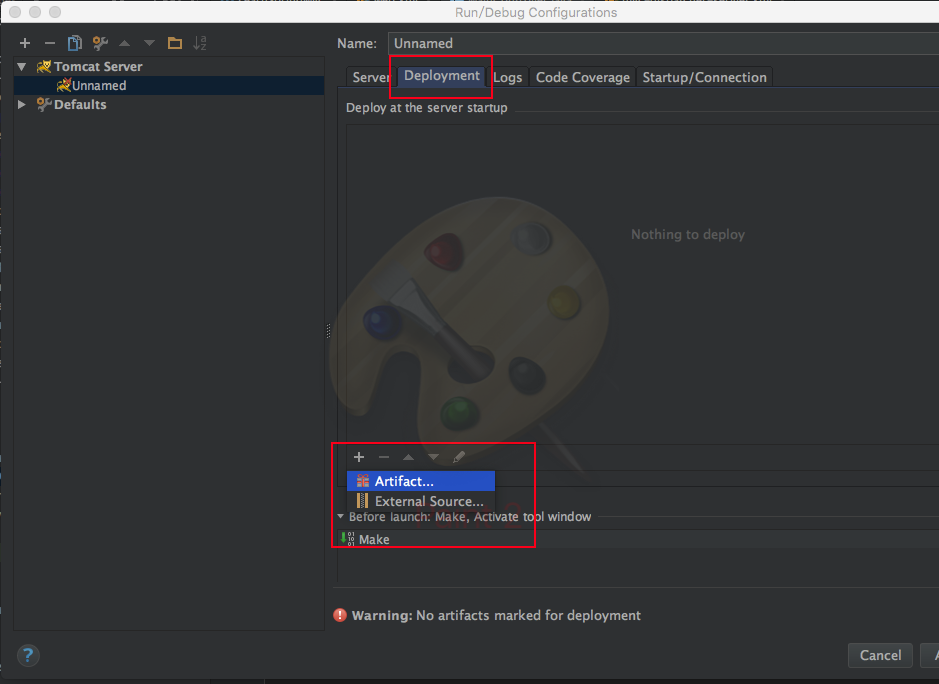This screenshot has width=939, height=684.
Task: Click the Defaults wrench icon in tree
Action: pos(44,104)
